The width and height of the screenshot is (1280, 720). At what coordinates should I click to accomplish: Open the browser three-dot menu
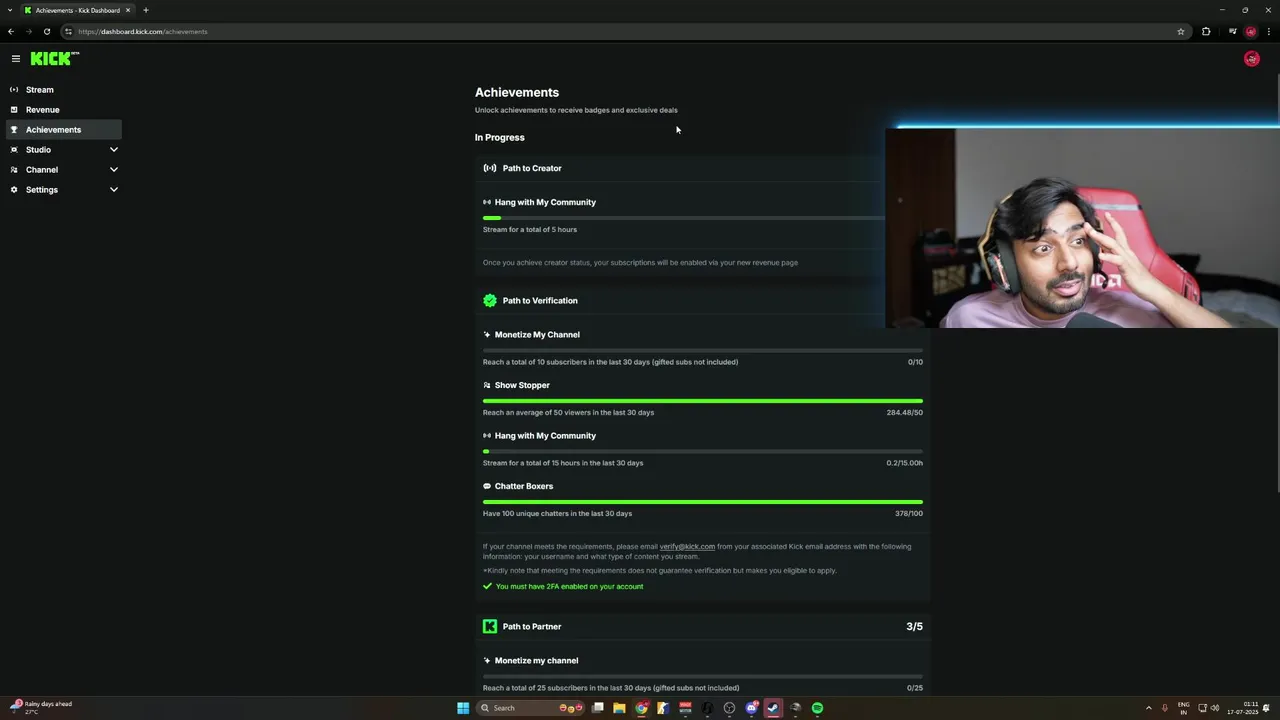point(1268,31)
